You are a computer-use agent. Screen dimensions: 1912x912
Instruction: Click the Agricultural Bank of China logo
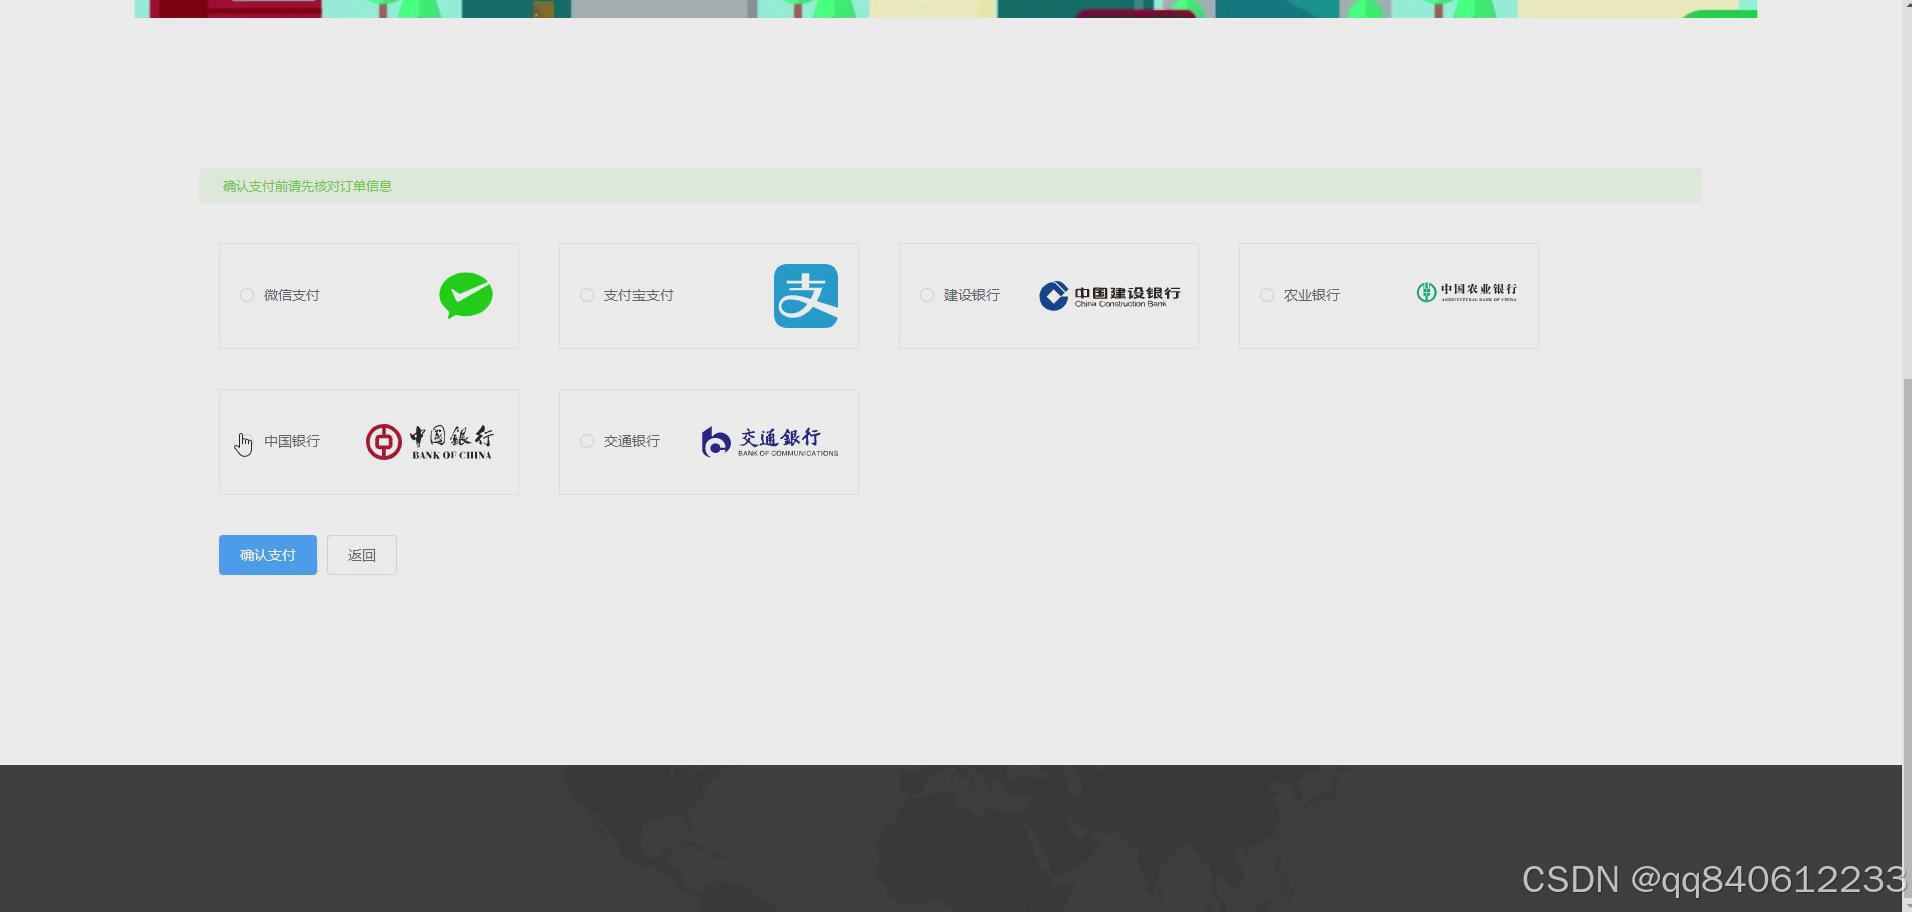tap(1465, 293)
